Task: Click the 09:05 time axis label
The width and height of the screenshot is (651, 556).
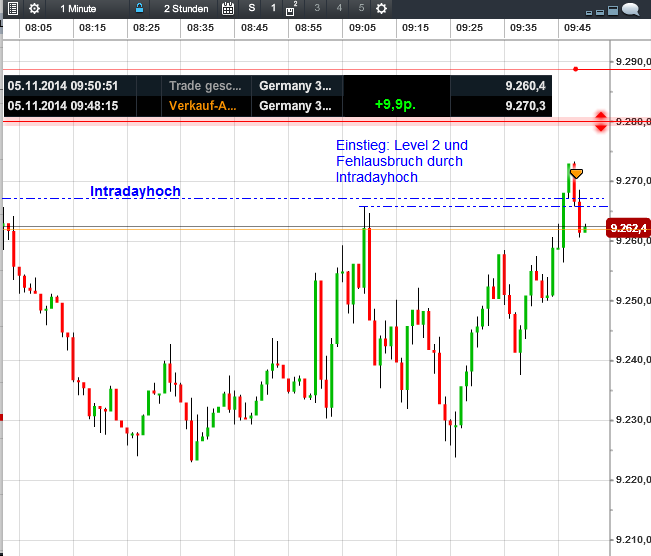Action: (362, 28)
